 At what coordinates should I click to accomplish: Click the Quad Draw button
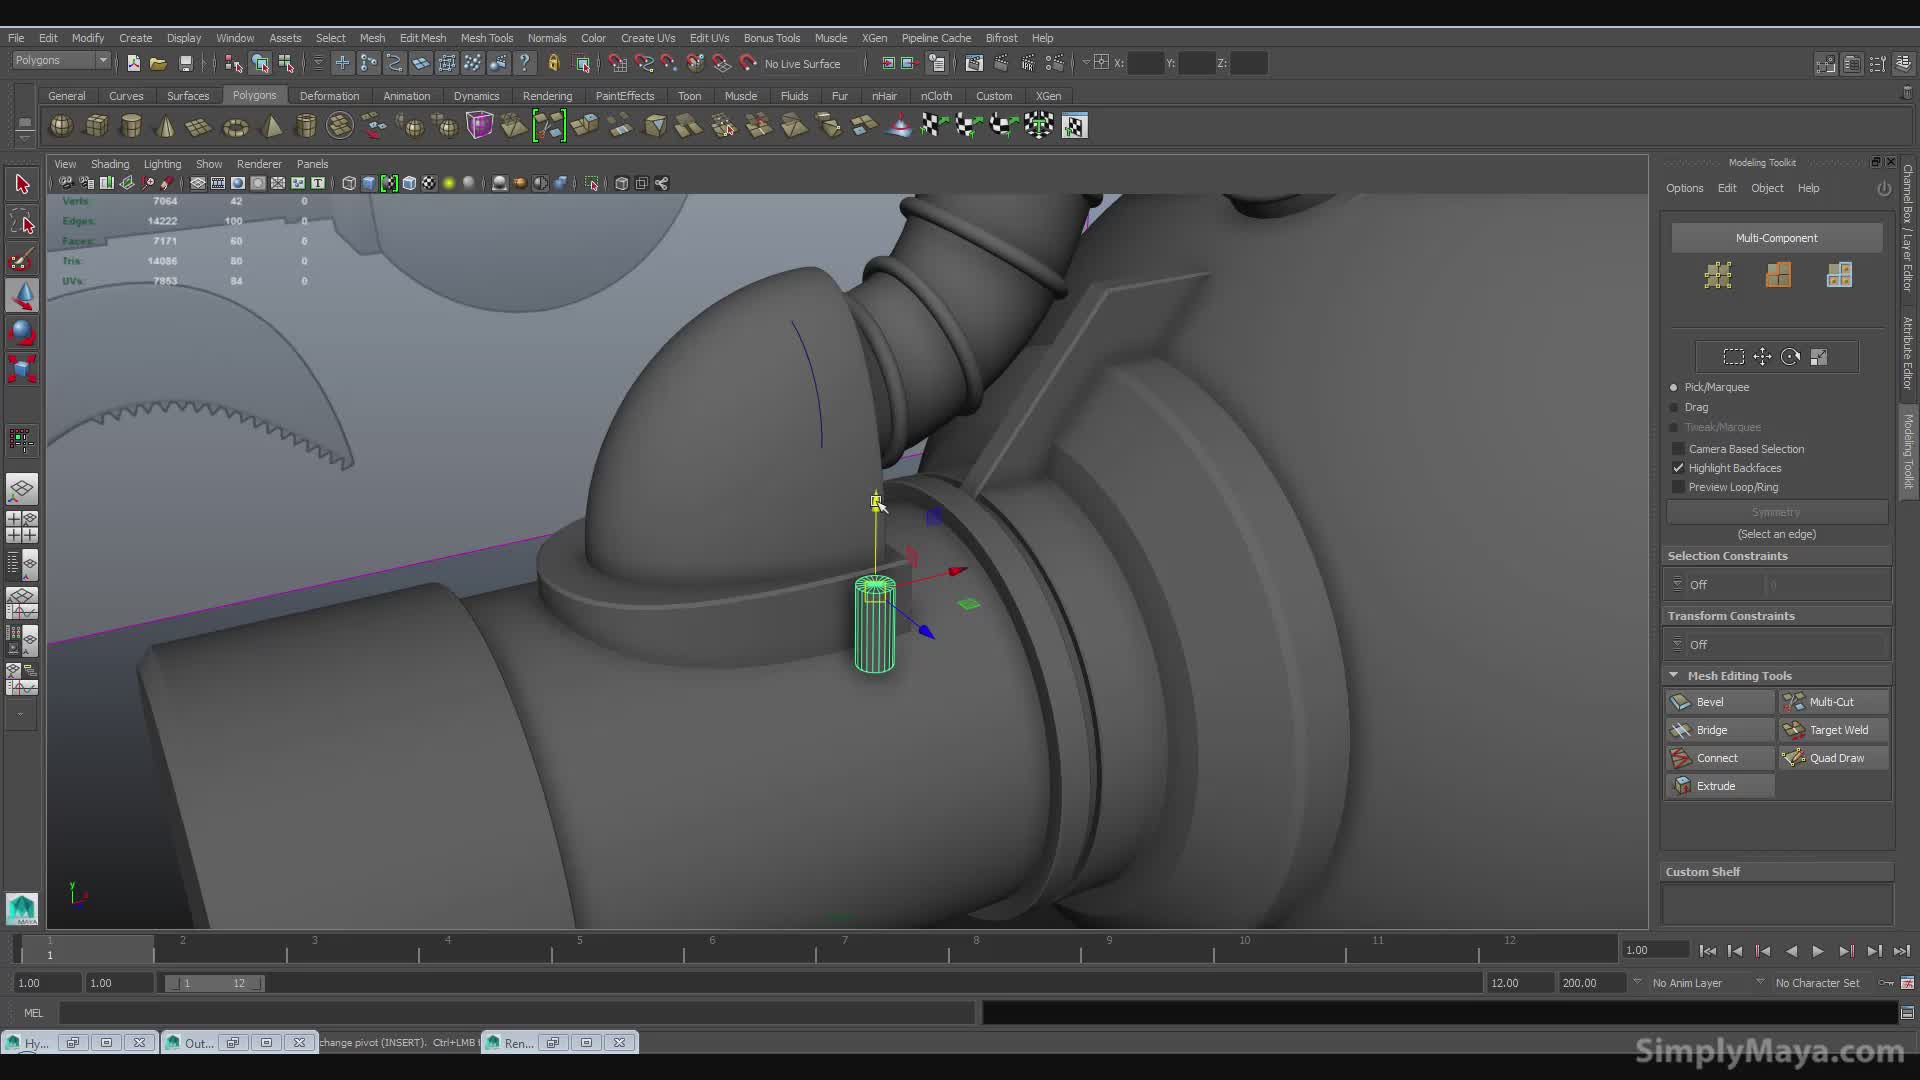[1834, 758]
